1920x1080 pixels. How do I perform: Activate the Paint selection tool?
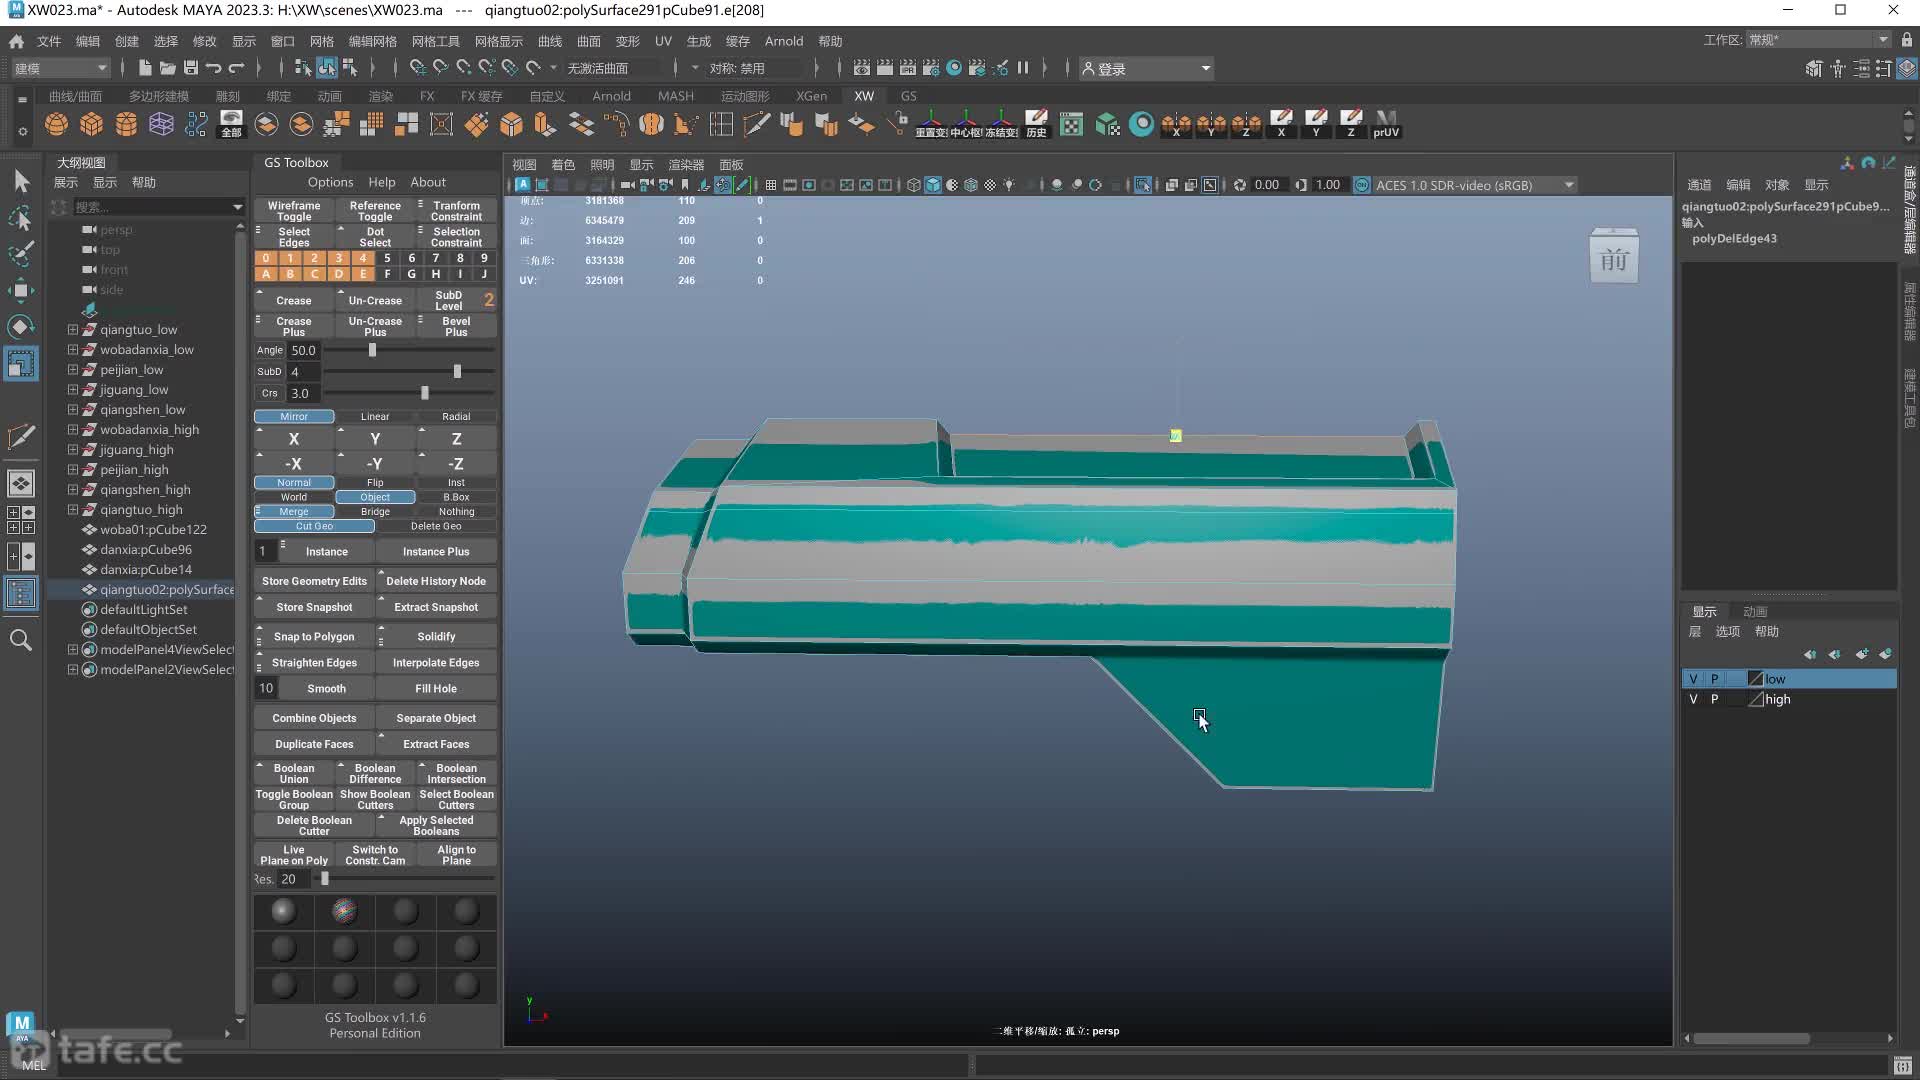21,254
